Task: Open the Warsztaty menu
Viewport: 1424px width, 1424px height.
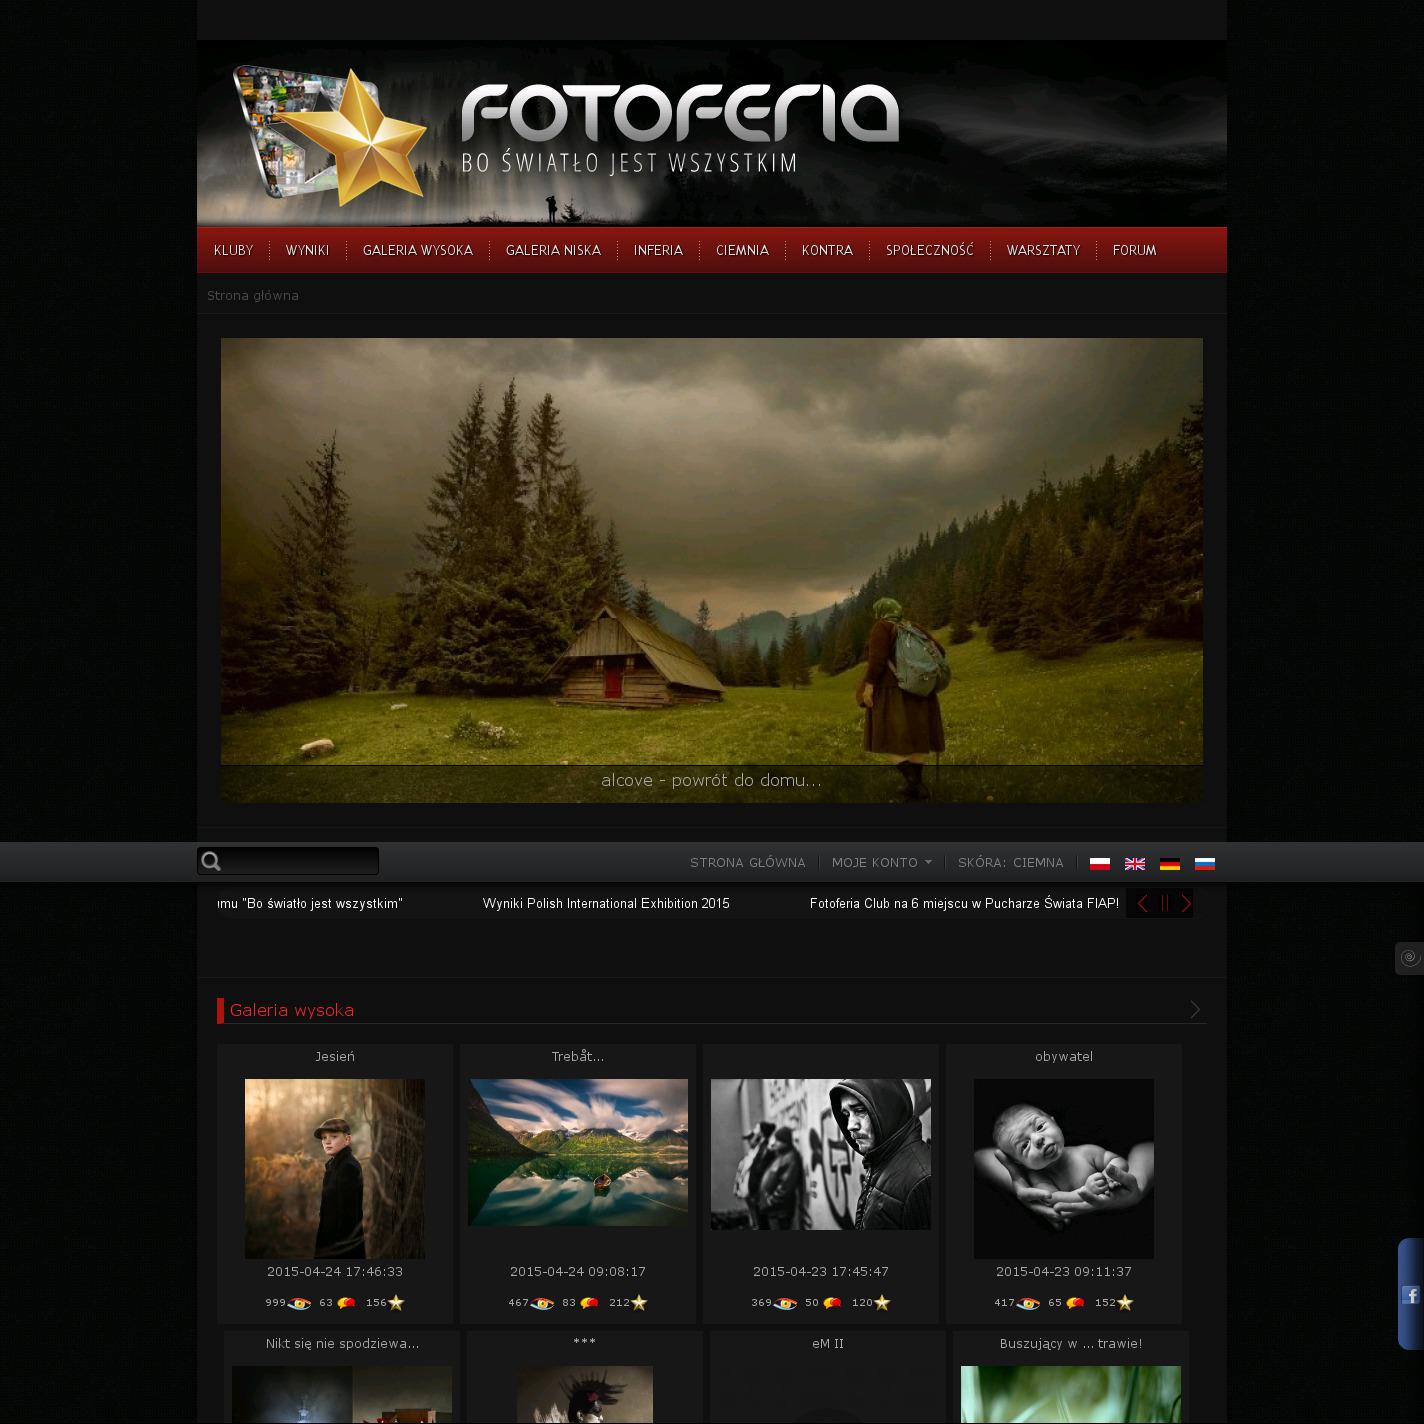Action: [1043, 250]
